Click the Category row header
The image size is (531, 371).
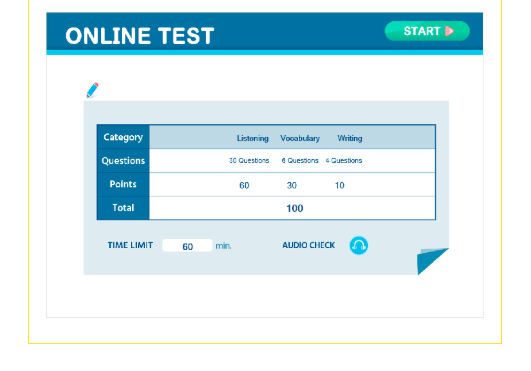click(123, 137)
